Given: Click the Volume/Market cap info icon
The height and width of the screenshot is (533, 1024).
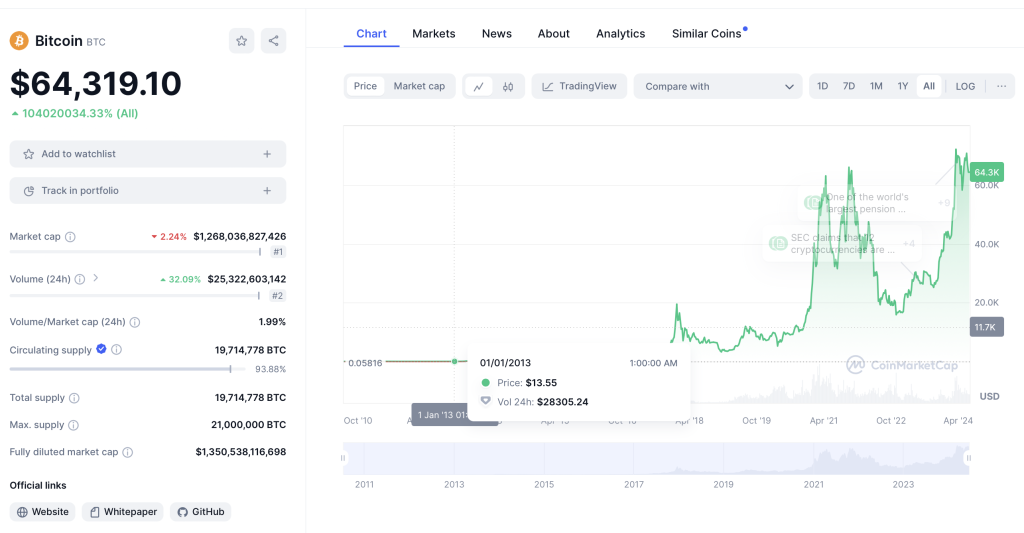Looking at the screenshot, I should tap(135, 322).
